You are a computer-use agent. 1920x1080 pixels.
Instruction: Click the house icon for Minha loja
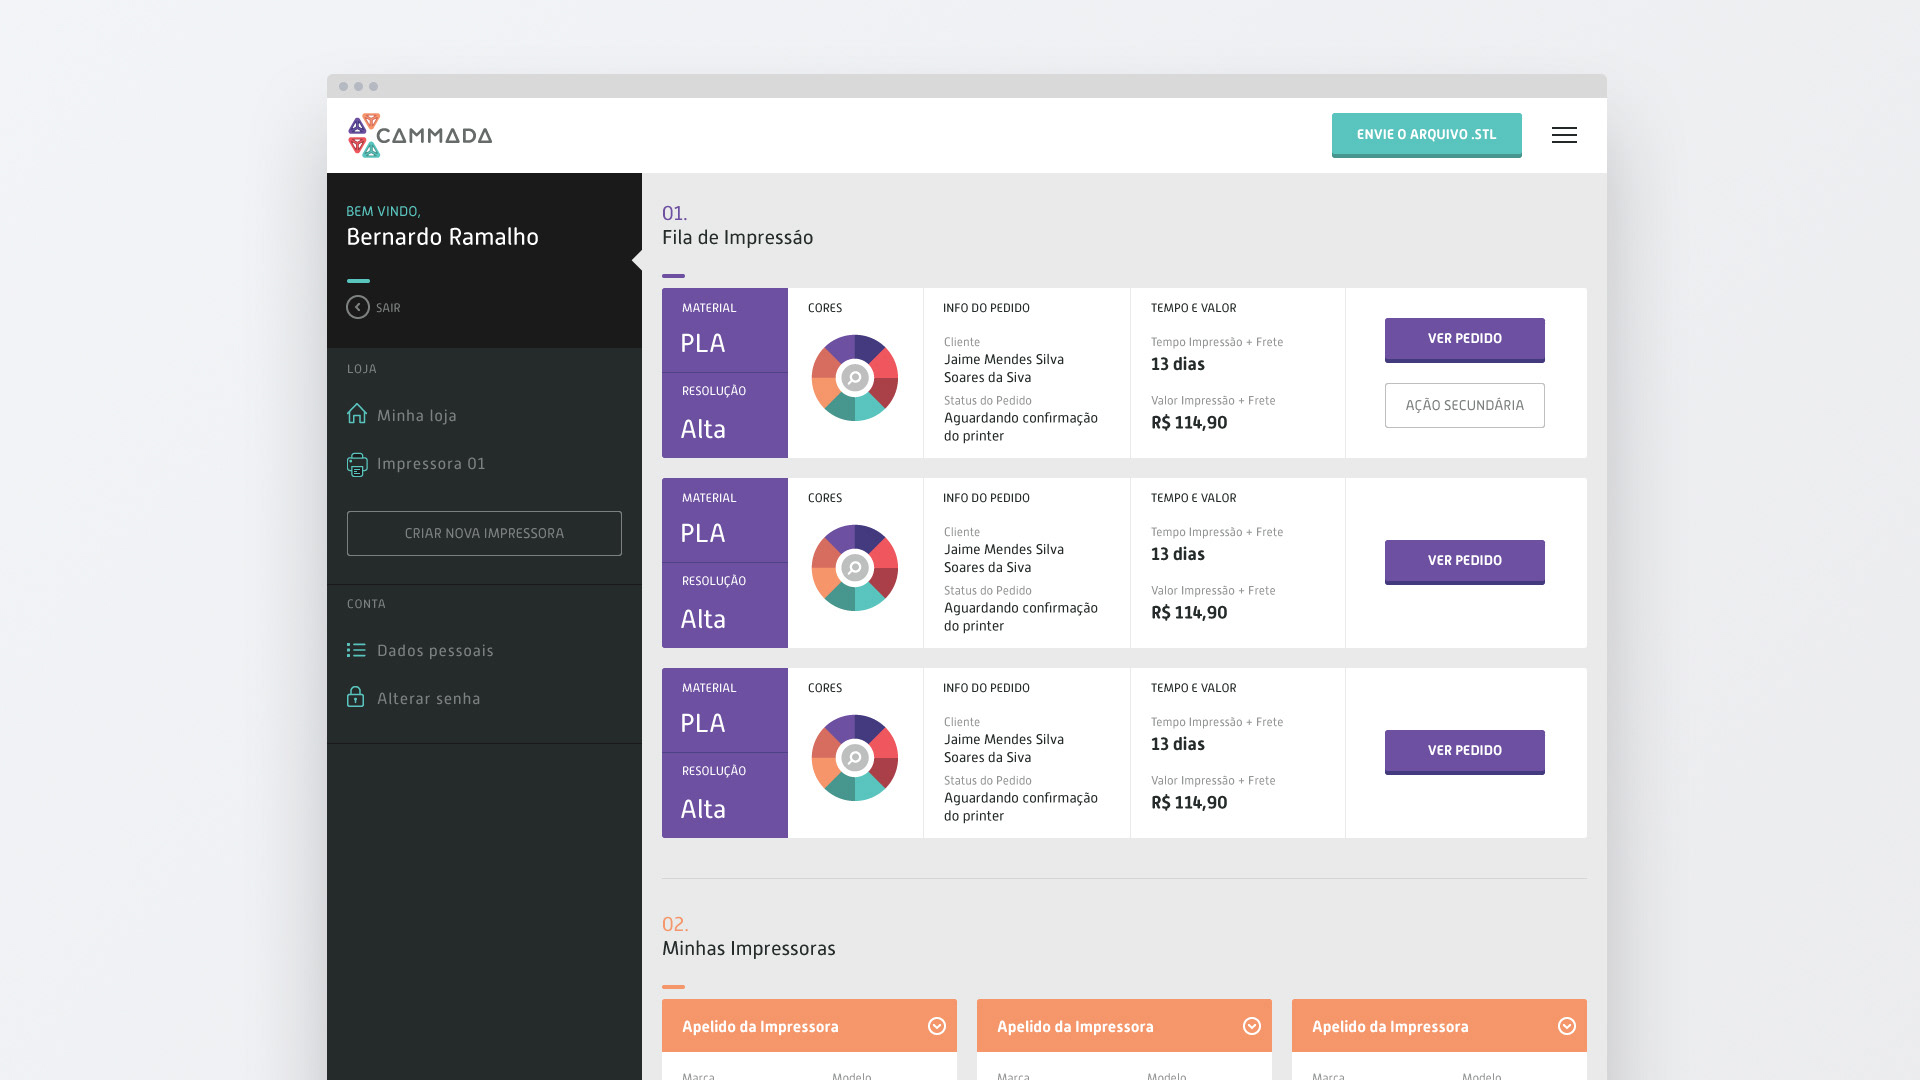(357, 414)
